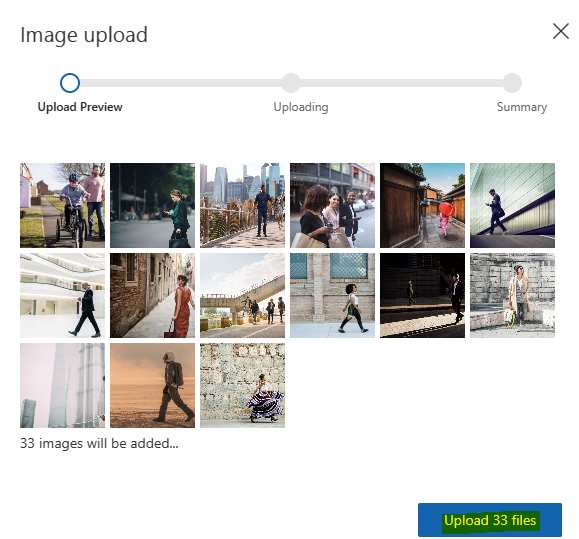Pick thumbnail of astronaut walking on beach
The width and height of the screenshot is (579, 539).
tap(153, 385)
